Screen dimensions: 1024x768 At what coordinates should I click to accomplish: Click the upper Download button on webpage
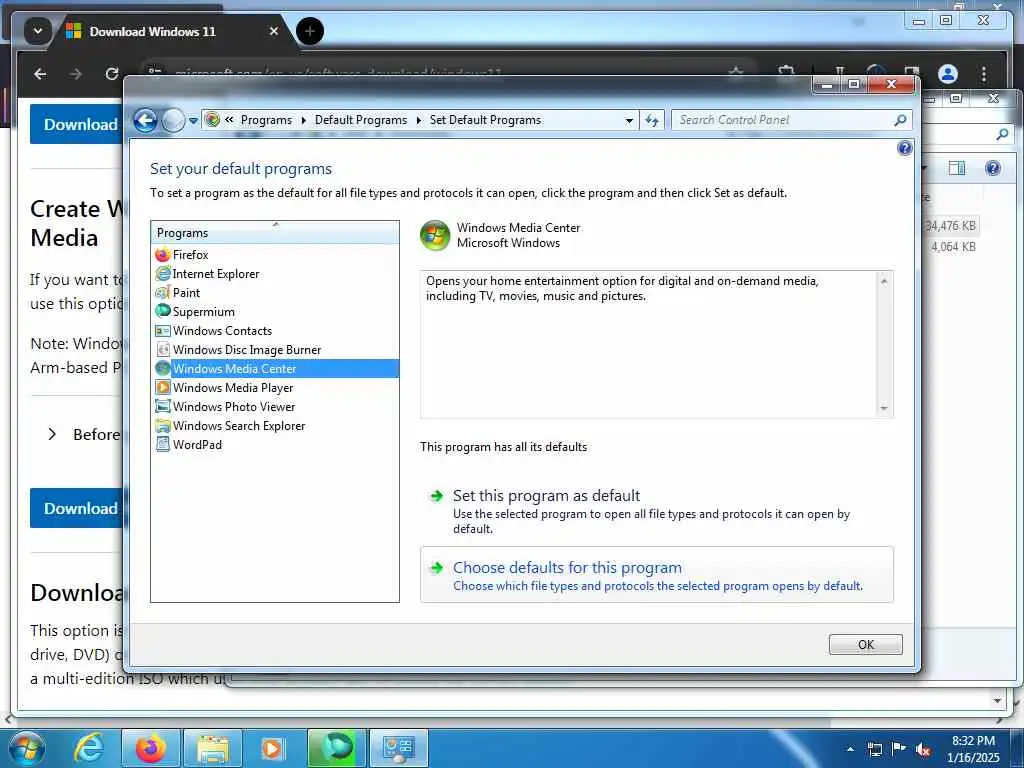click(77, 124)
